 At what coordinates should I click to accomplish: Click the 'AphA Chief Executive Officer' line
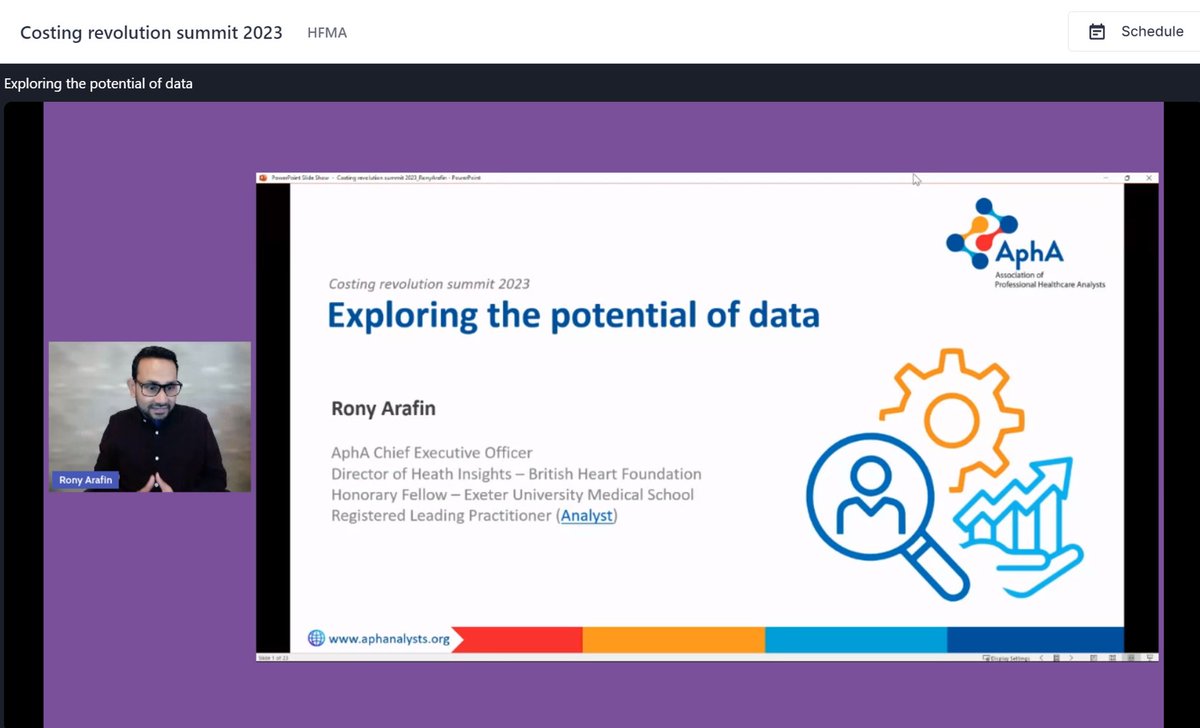[x=432, y=453]
